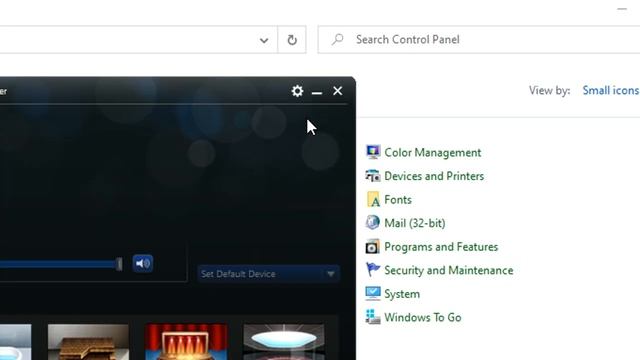This screenshot has height=360, width=640.
Task: Click the Fonts folder icon
Action: pos(373,200)
